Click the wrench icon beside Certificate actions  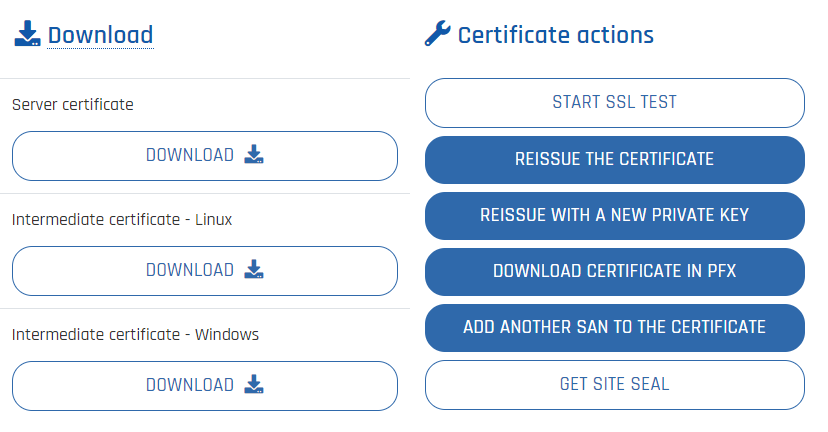(438, 33)
